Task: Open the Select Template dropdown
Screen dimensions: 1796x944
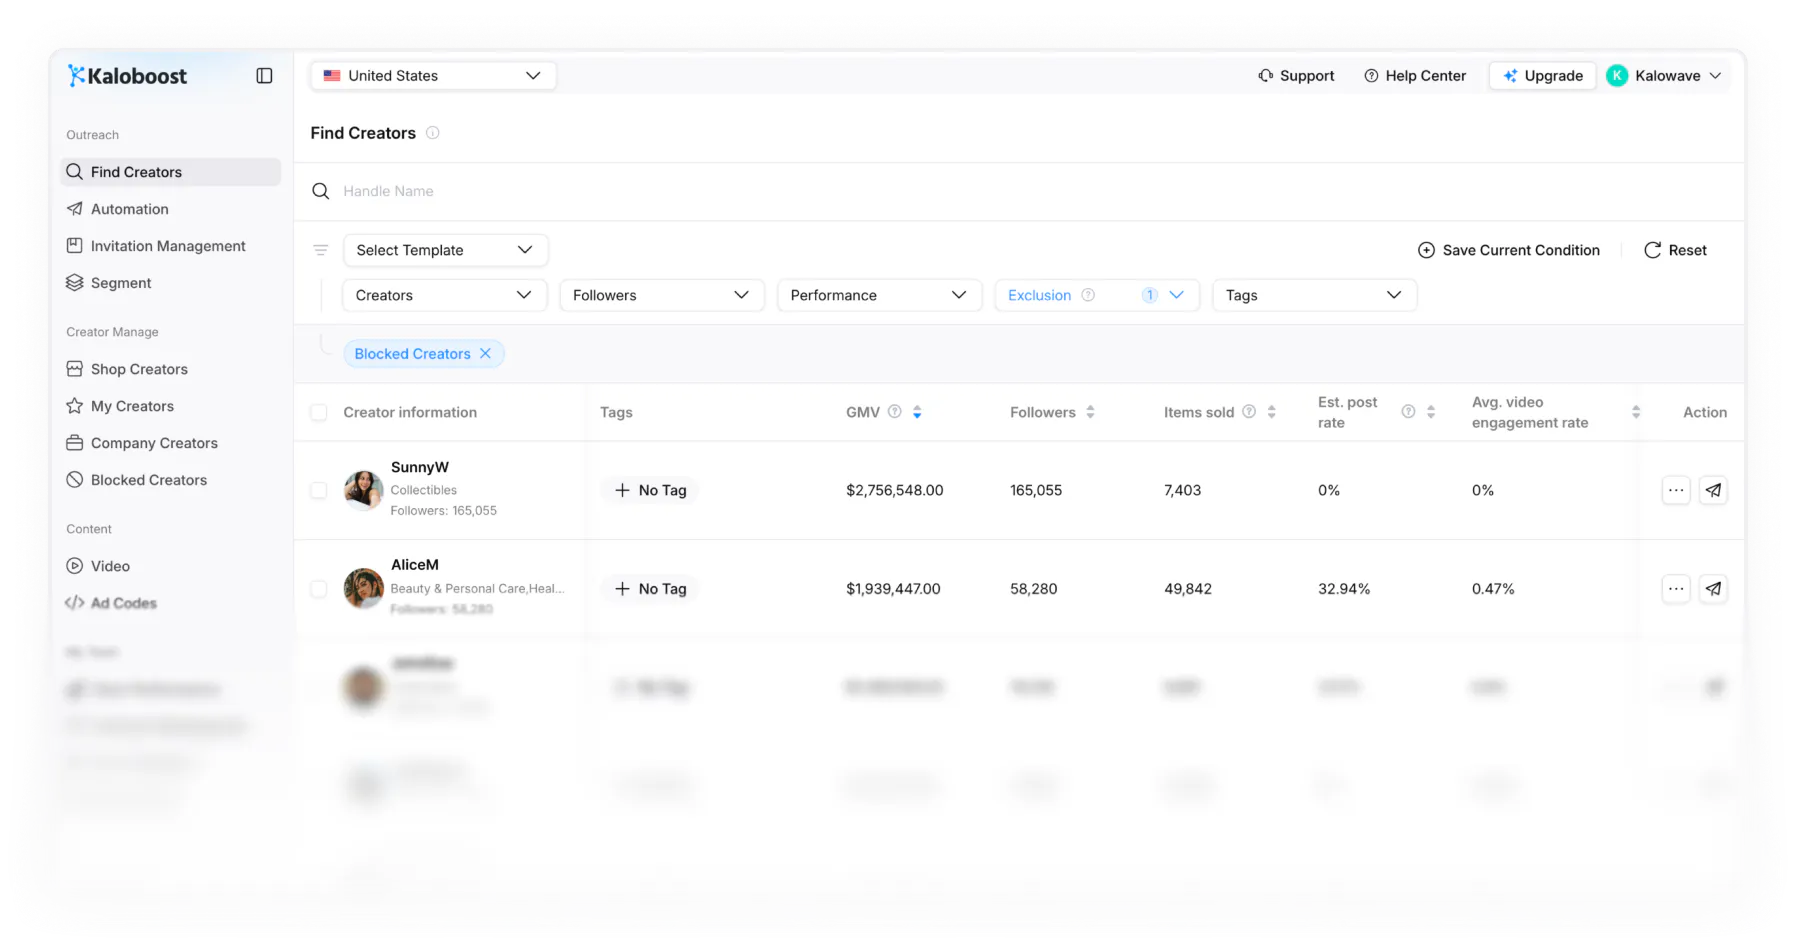Action: (x=445, y=250)
